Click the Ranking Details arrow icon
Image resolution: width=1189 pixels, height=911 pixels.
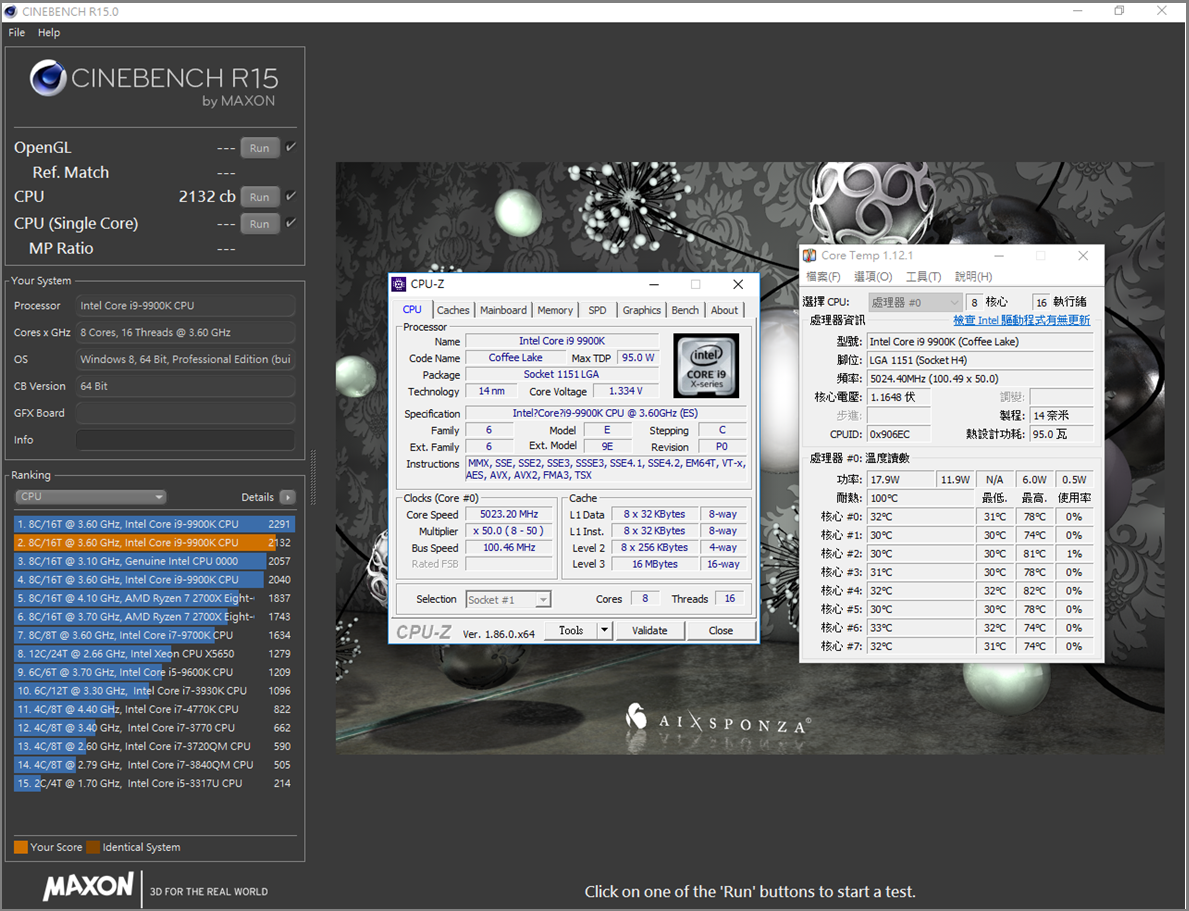(287, 498)
